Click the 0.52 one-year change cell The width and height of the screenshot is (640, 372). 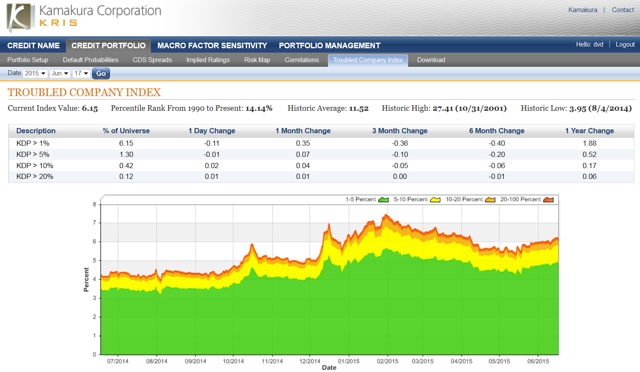(x=589, y=154)
